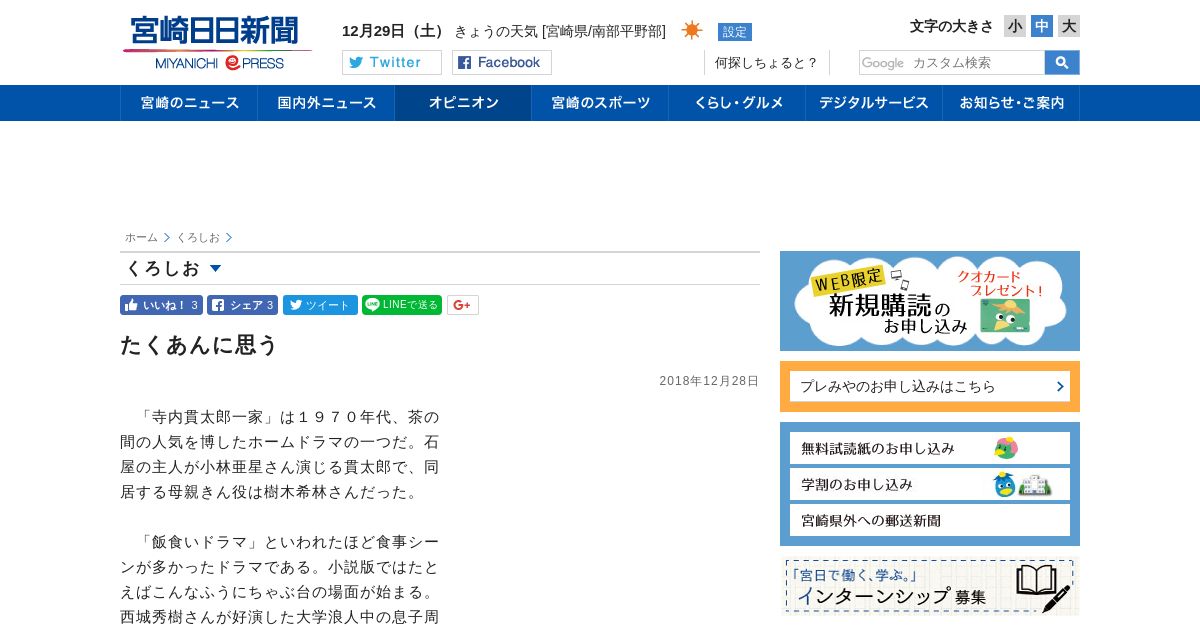The height and width of the screenshot is (630, 1200).
Task: Open the Facebook button in the header
Action: pos(502,62)
